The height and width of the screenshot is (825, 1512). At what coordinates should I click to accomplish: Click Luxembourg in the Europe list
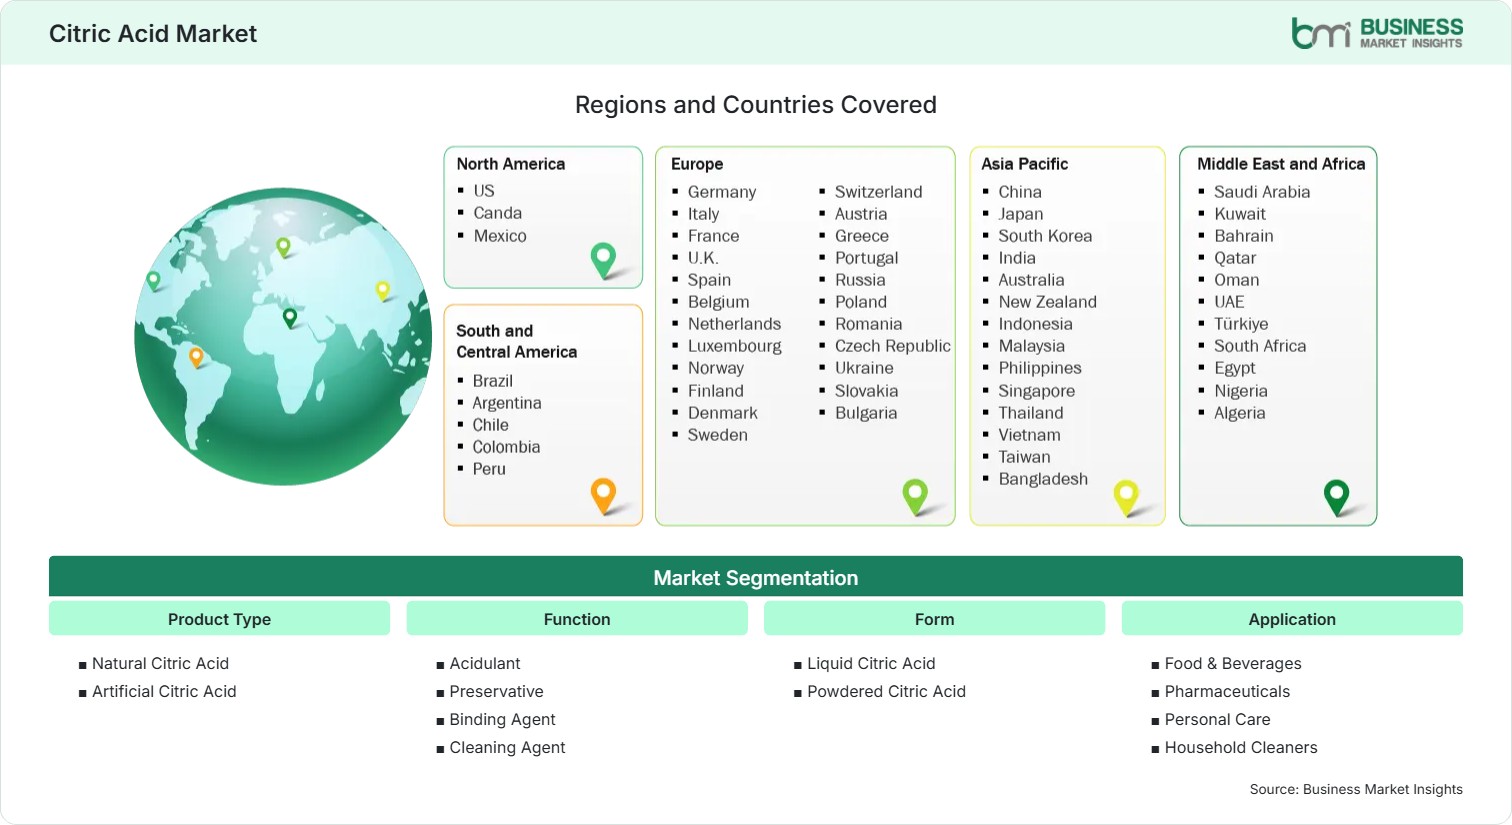tap(735, 346)
